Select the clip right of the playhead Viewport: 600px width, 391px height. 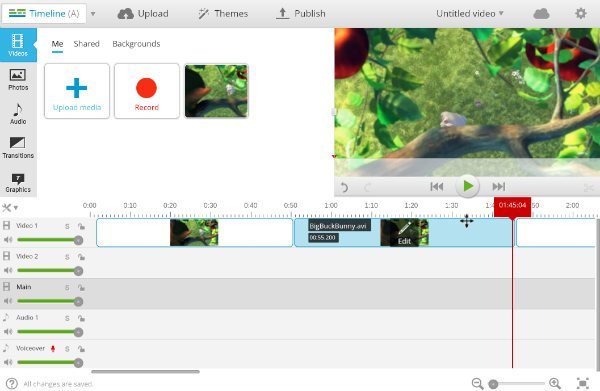coord(556,233)
